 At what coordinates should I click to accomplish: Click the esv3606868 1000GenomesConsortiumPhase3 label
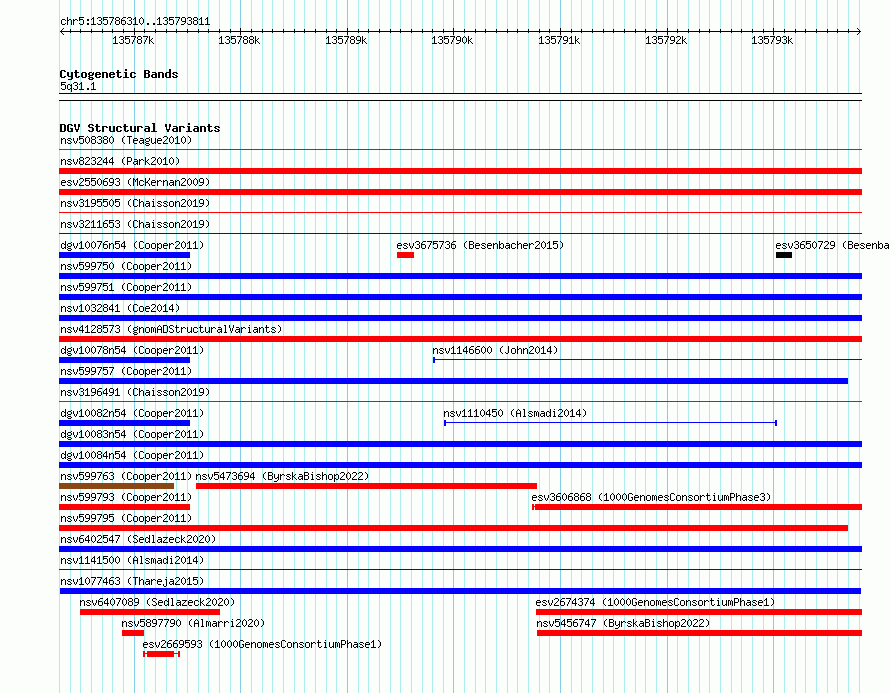pyautogui.click(x=651, y=497)
